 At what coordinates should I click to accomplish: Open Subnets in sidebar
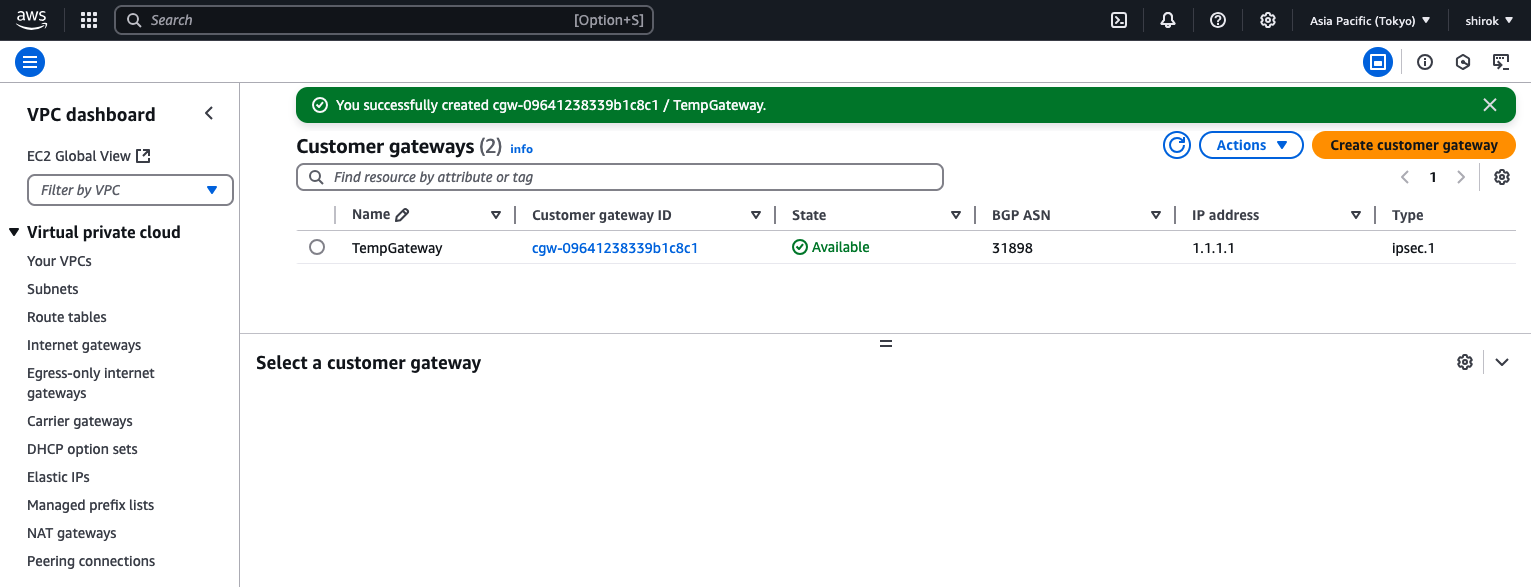(x=53, y=289)
